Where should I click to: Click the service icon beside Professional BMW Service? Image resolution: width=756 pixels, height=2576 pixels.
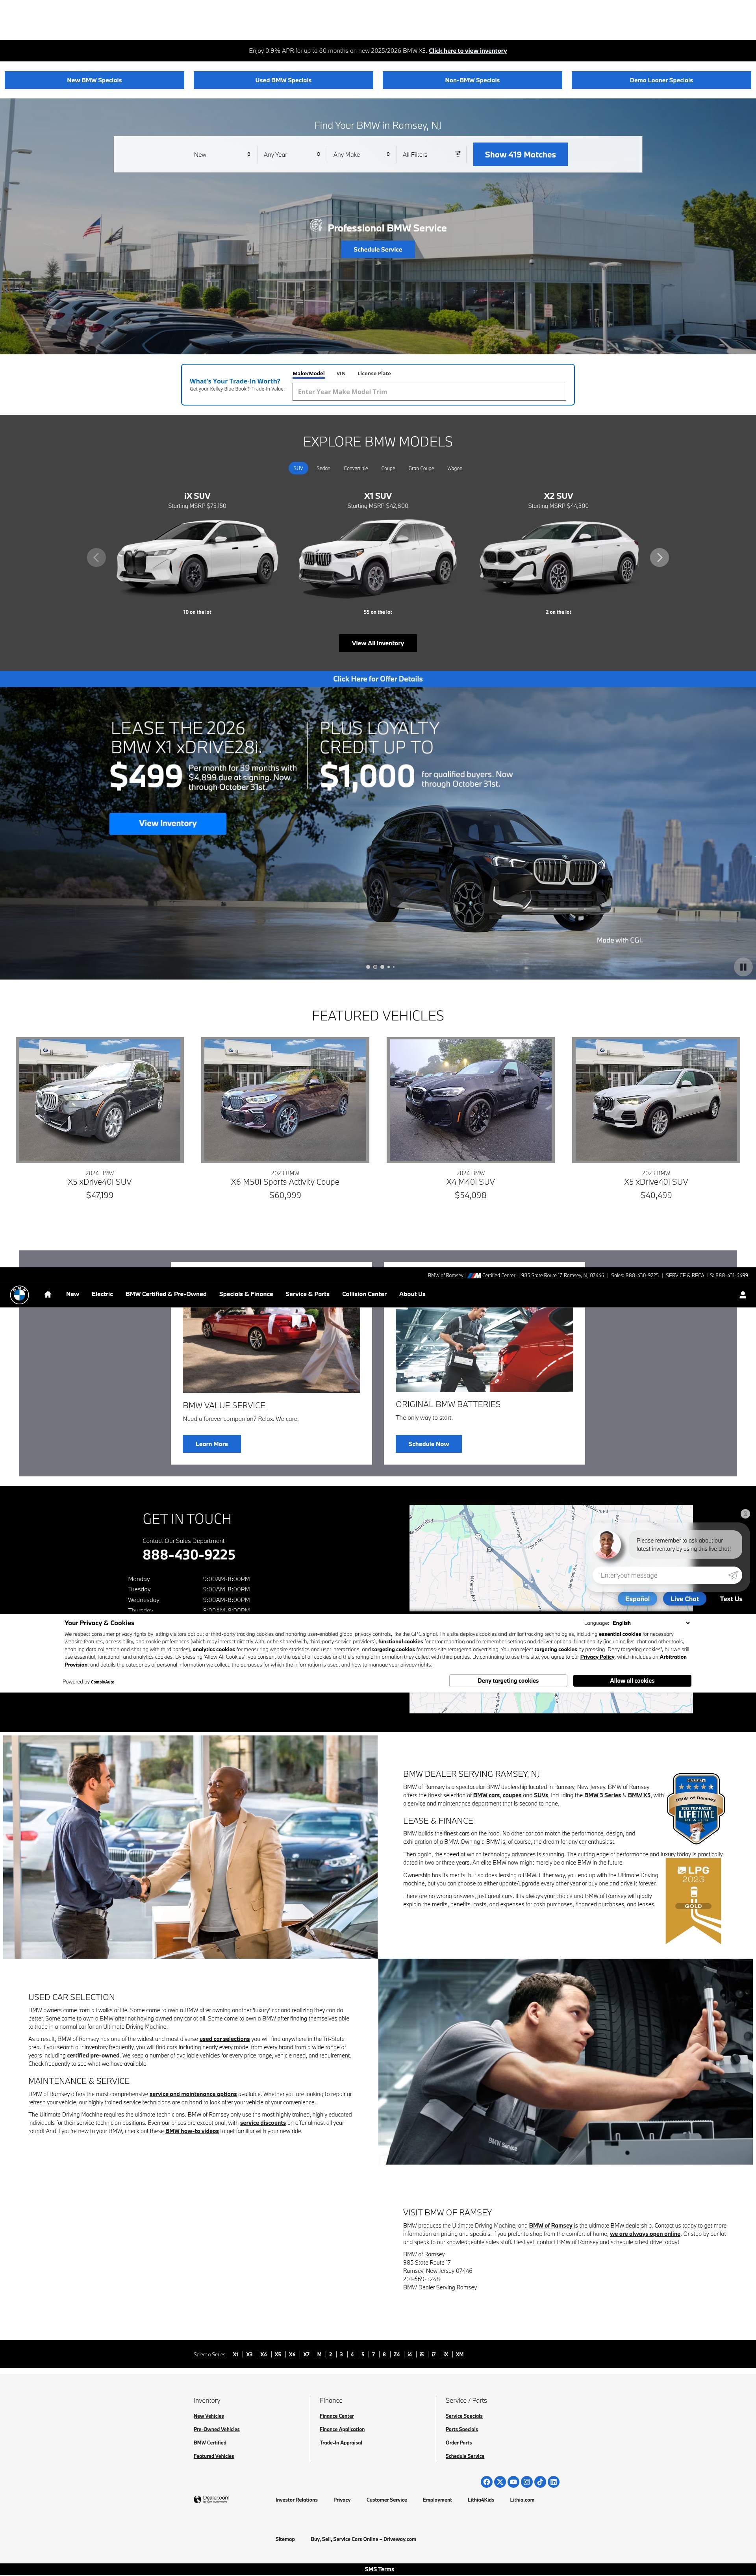coord(316,226)
